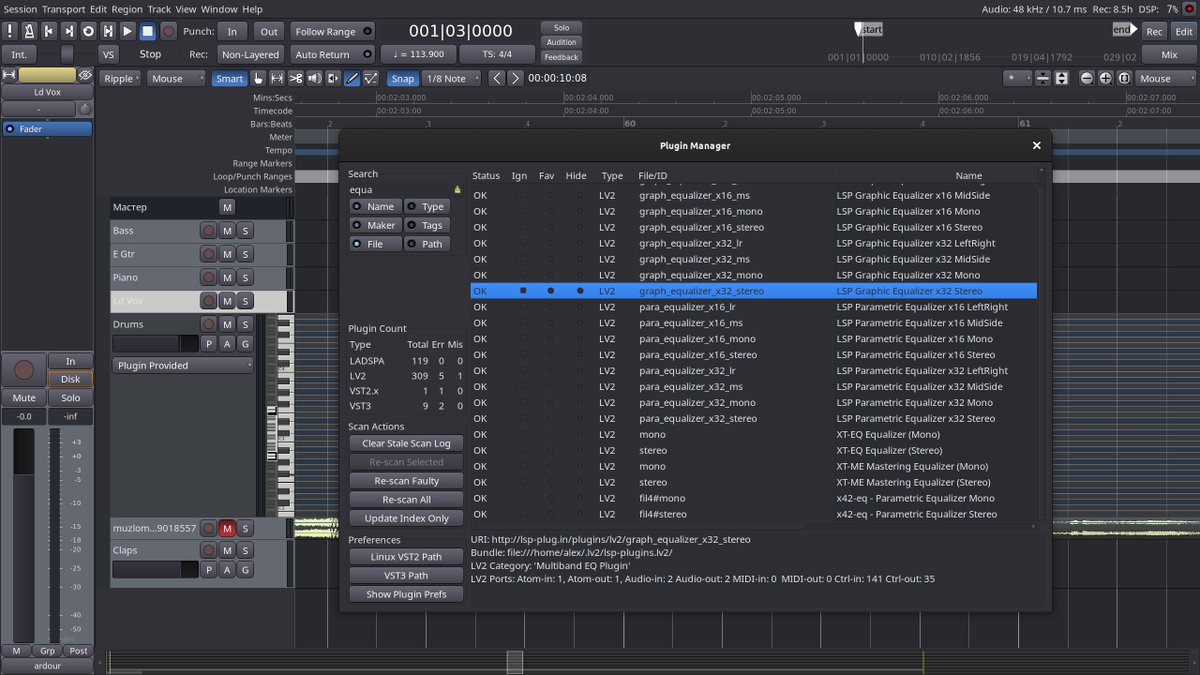Open the zoom focus Mouse dropdown at right
The image size is (1200, 675).
pos(1164,78)
